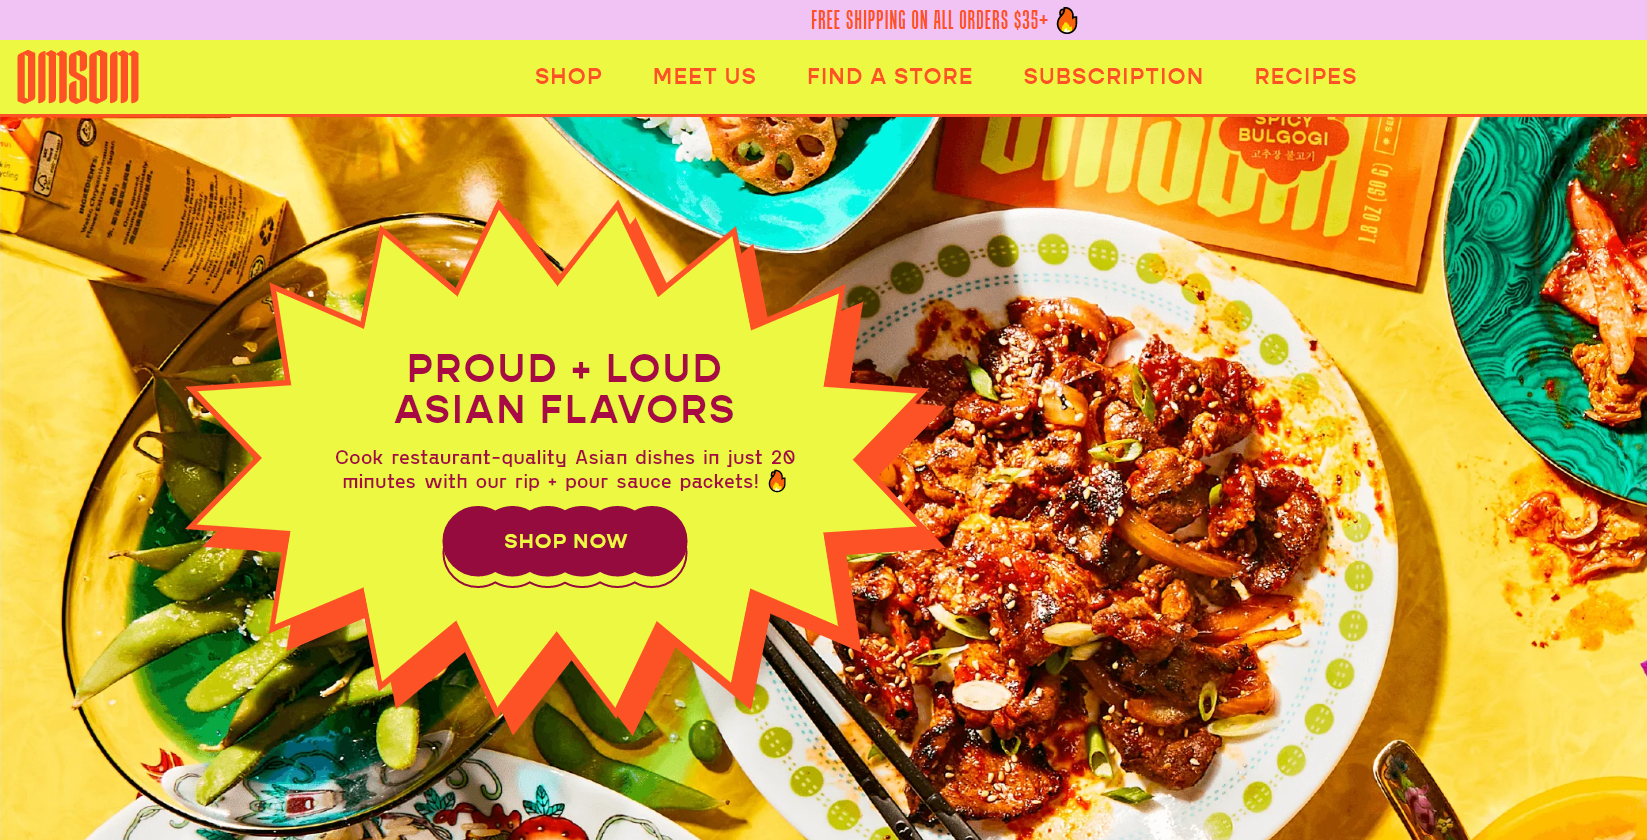Click the 'Cook restaurant-quality Asian dishes' description text
The image size is (1647, 840).
(x=565, y=469)
